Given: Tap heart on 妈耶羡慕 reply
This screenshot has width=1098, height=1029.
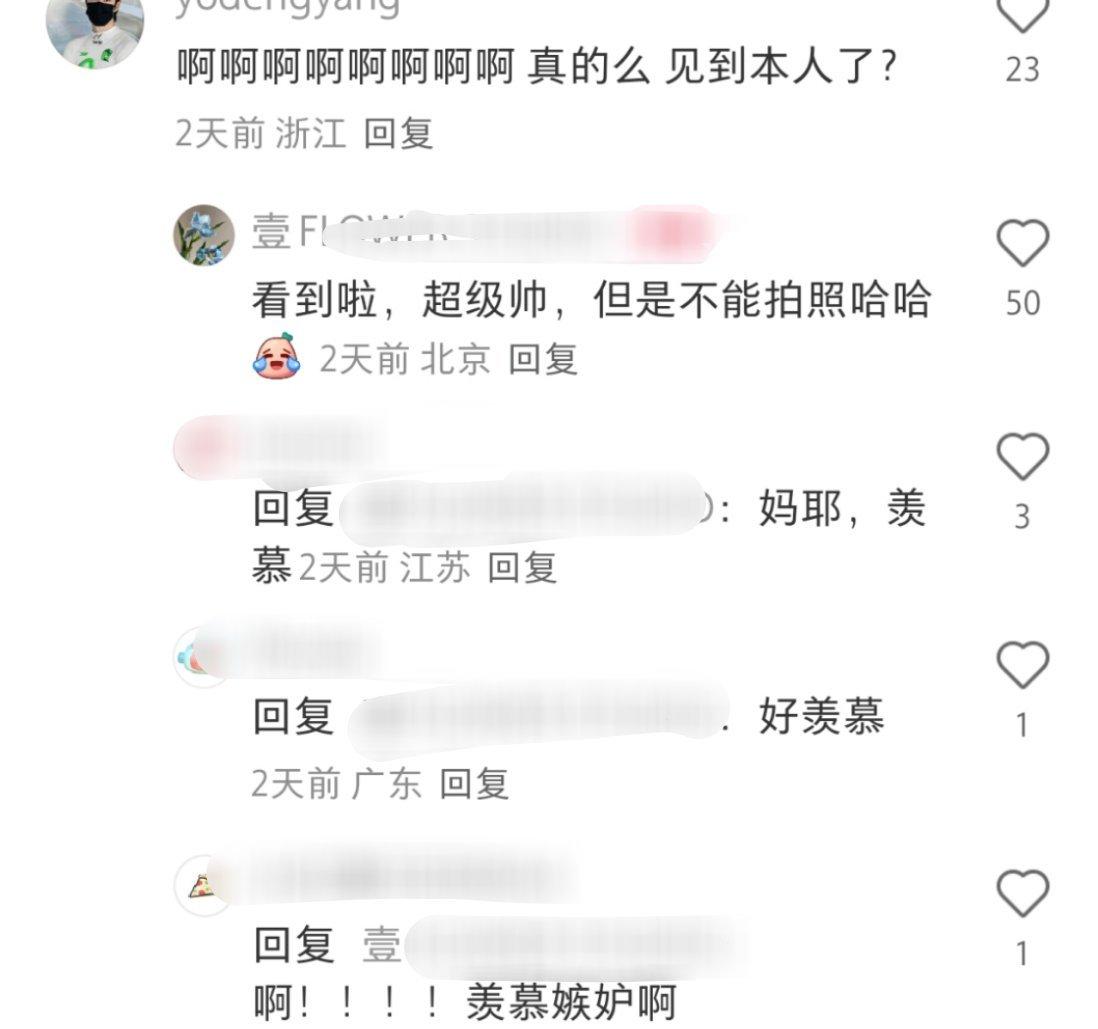Looking at the screenshot, I should click(1022, 457).
